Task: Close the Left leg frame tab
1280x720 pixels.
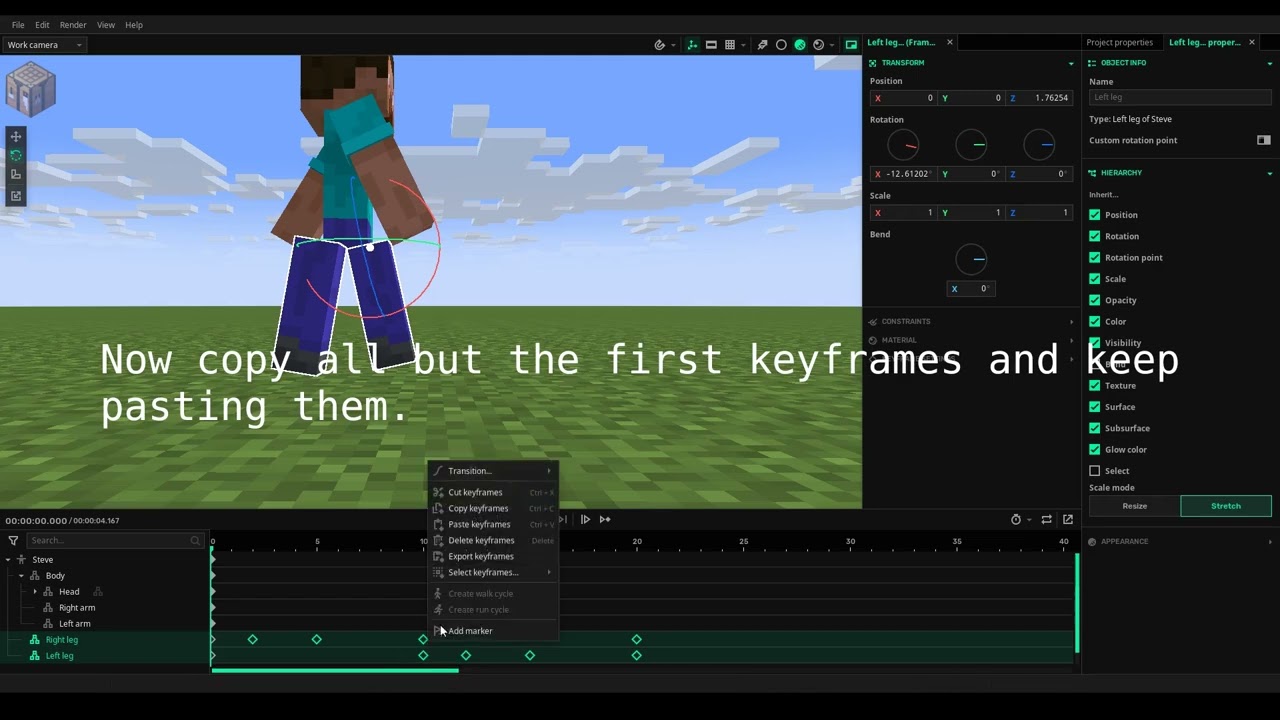Action: 950,42
